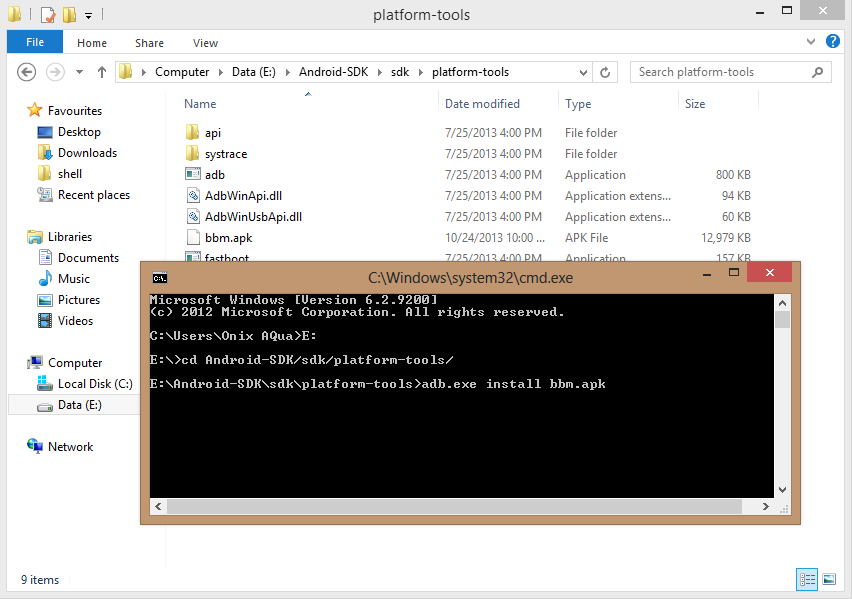The image size is (852, 599).
Task: Click the Refresh button in address bar
Action: click(605, 72)
